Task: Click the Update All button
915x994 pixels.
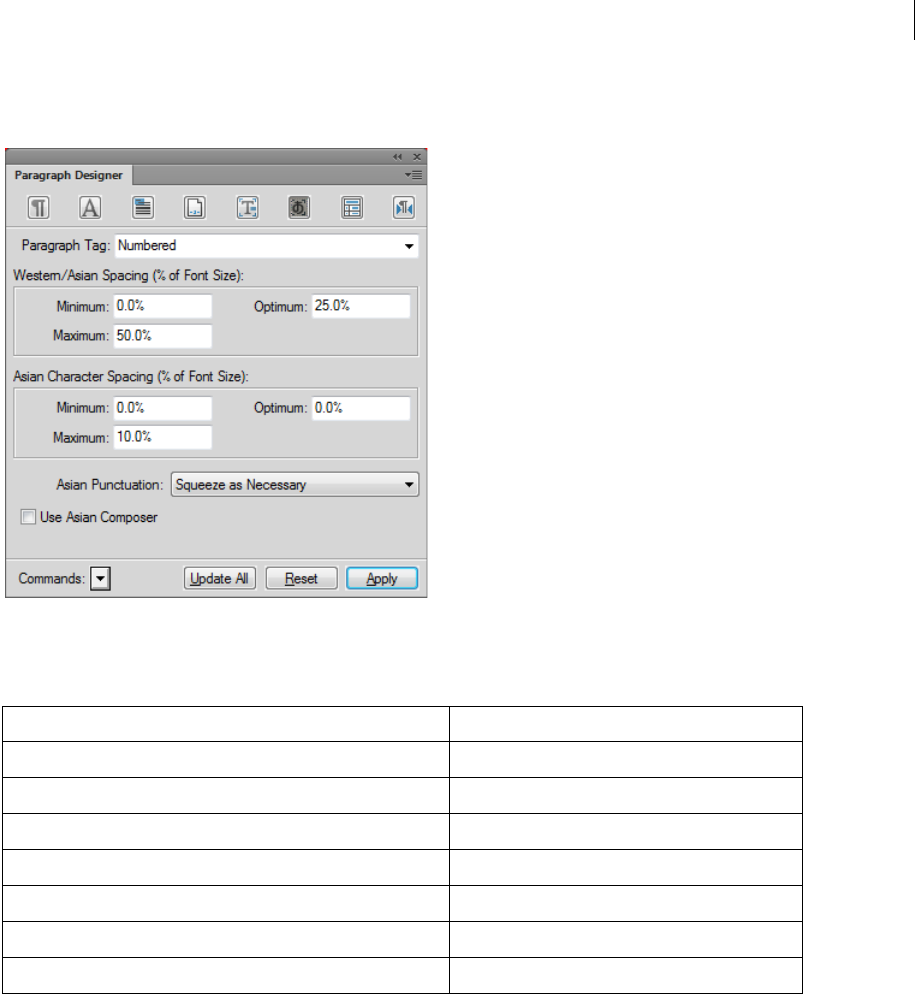Action: [x=219, y=578]
